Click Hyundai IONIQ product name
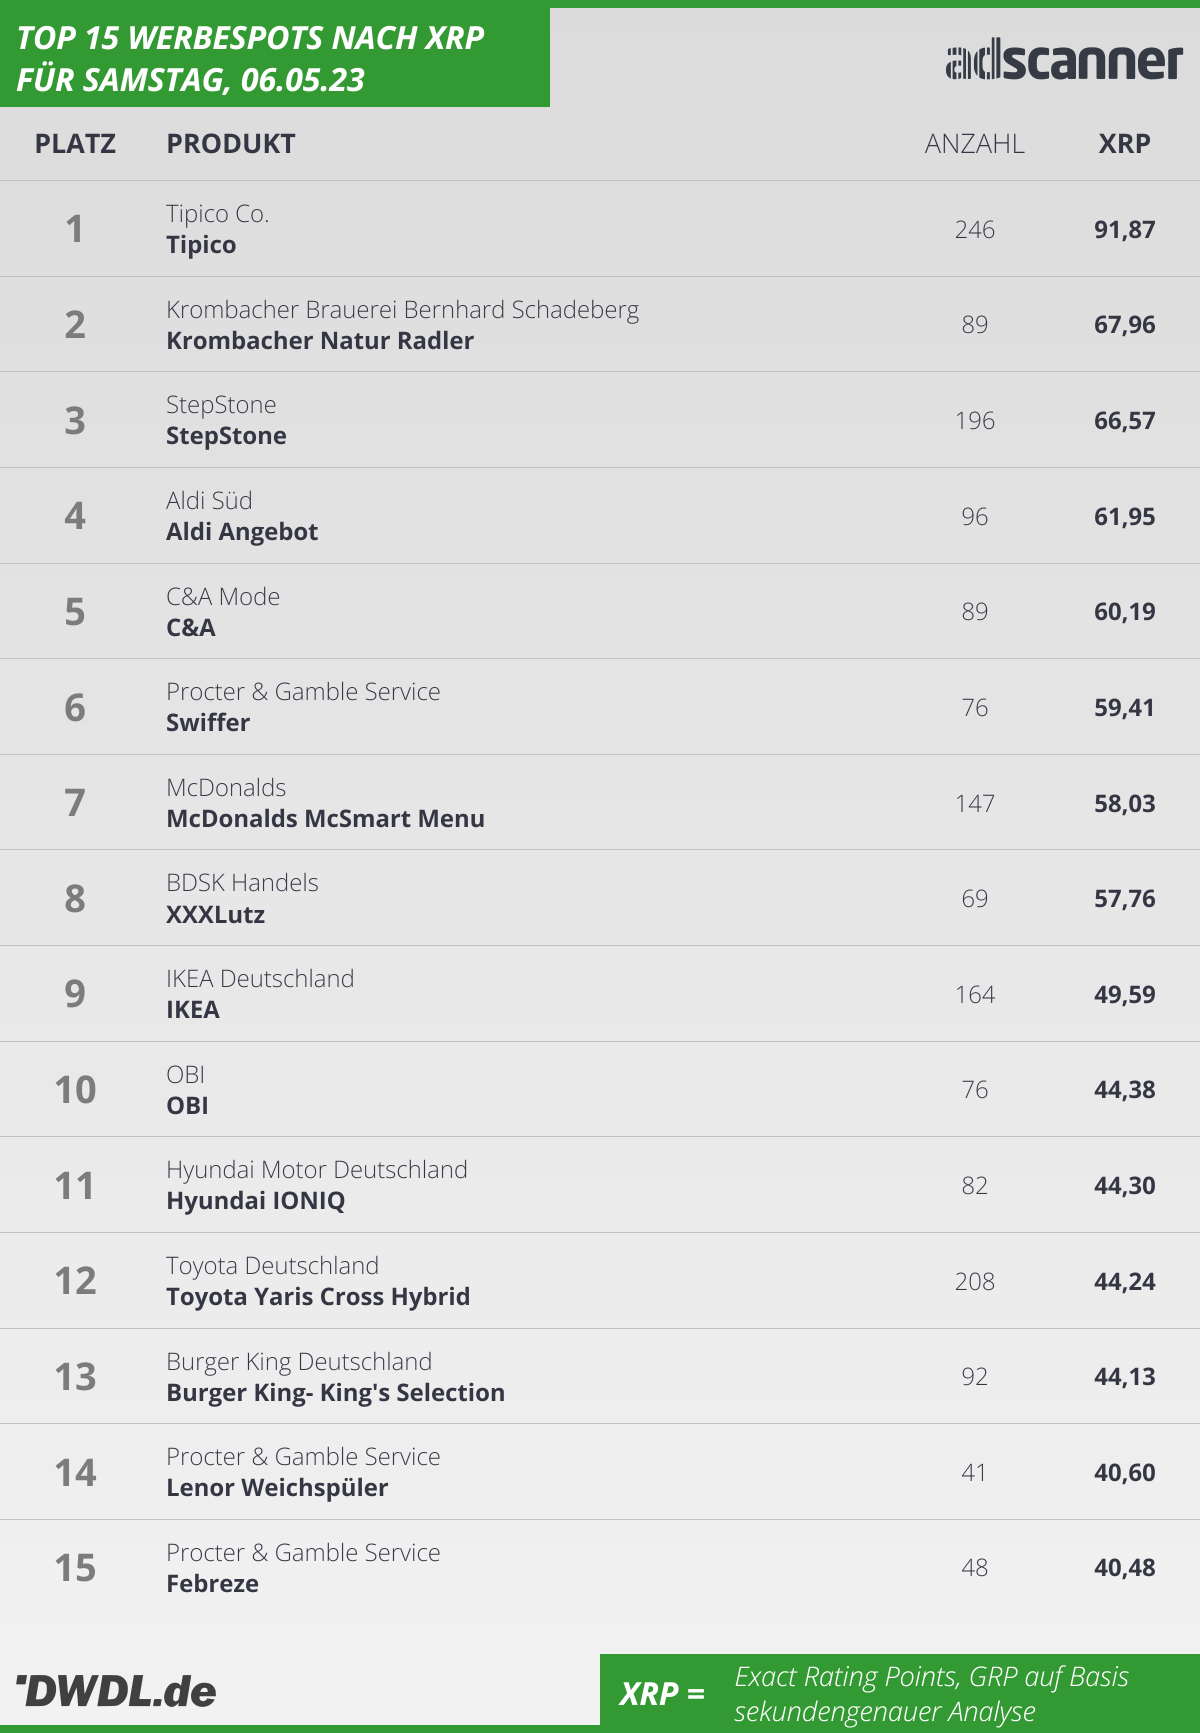The width and height of the screenshot is (1200, 1733). coord(255,1201)
